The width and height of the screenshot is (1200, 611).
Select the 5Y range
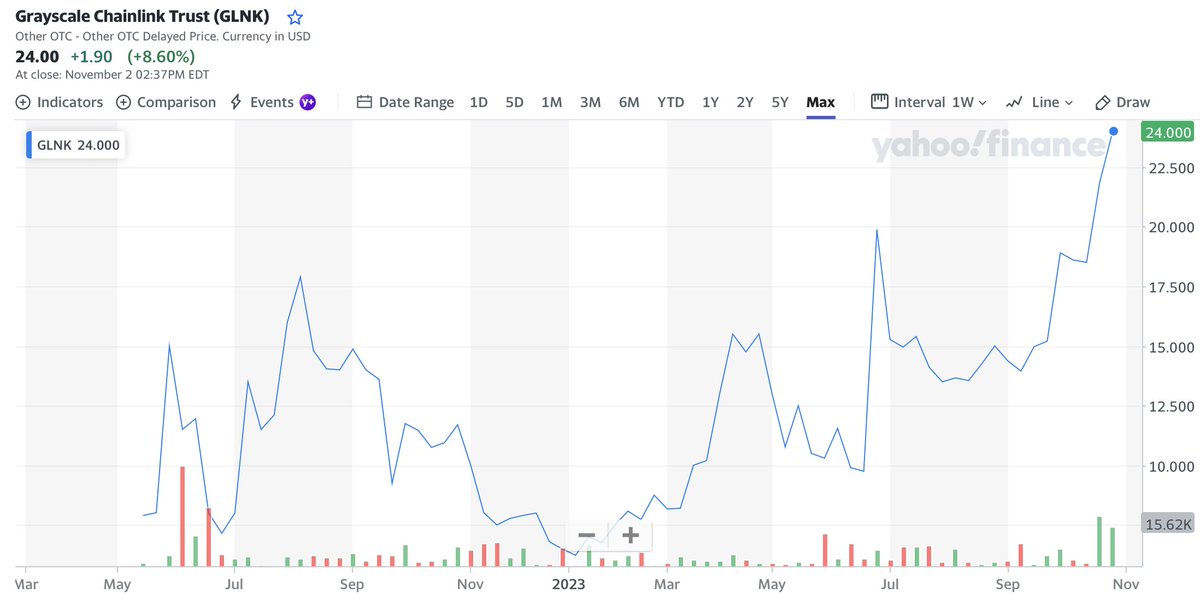(780, 102)
